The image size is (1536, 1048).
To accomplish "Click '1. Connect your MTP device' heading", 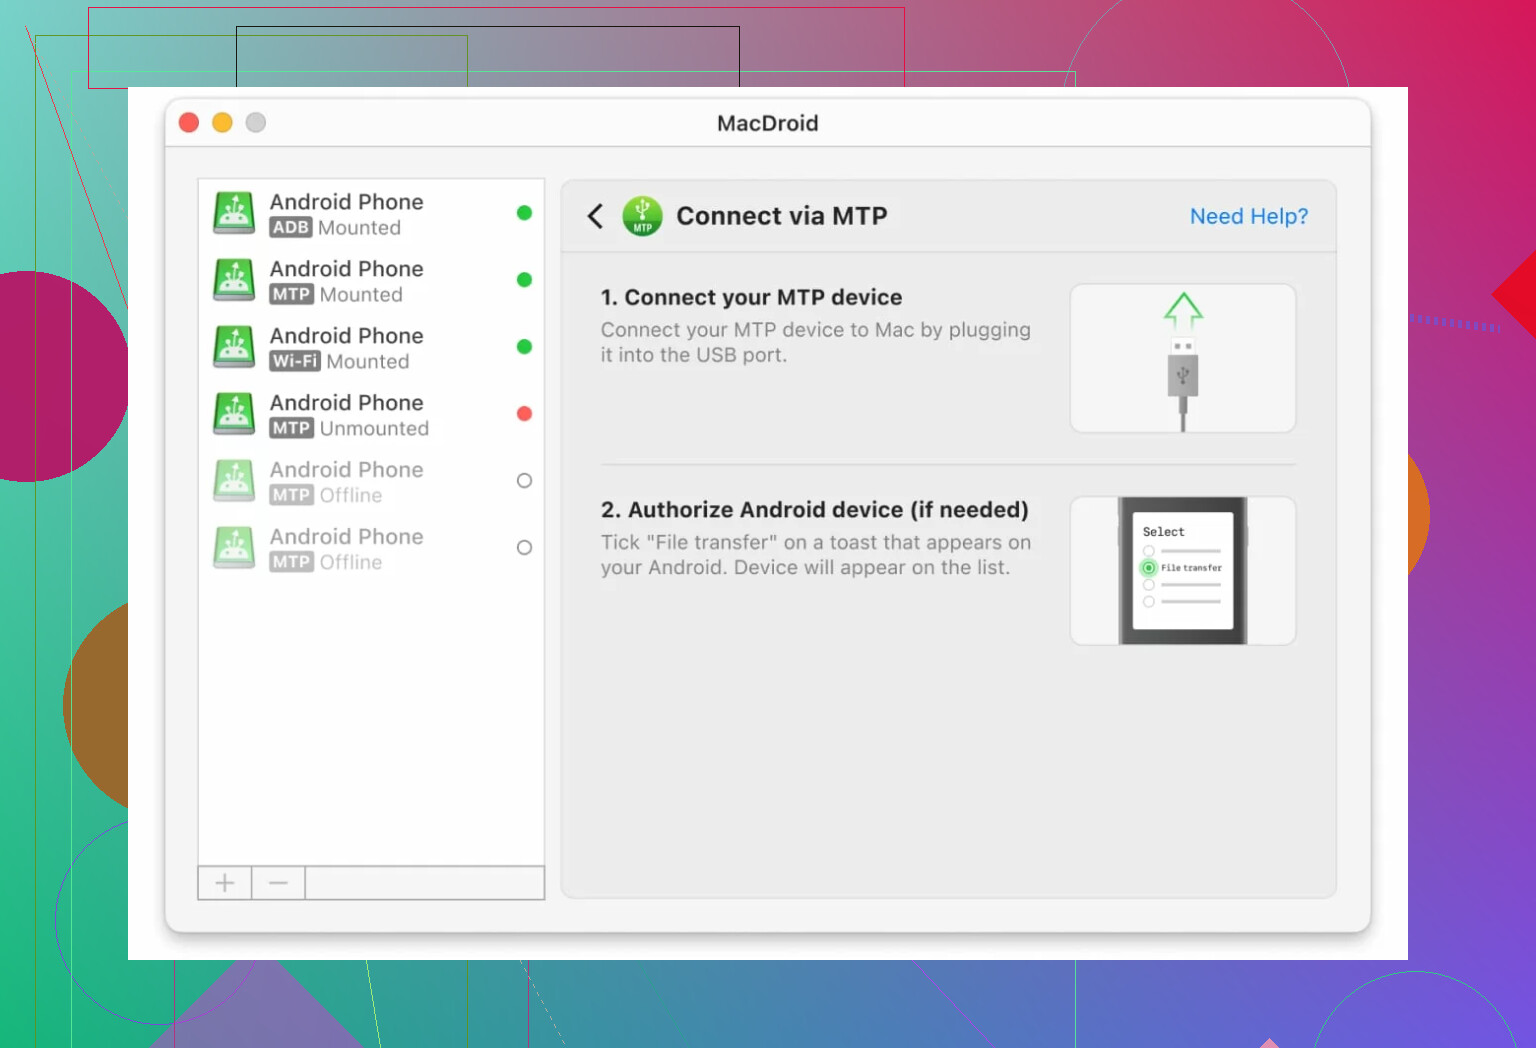I will 751,297.
